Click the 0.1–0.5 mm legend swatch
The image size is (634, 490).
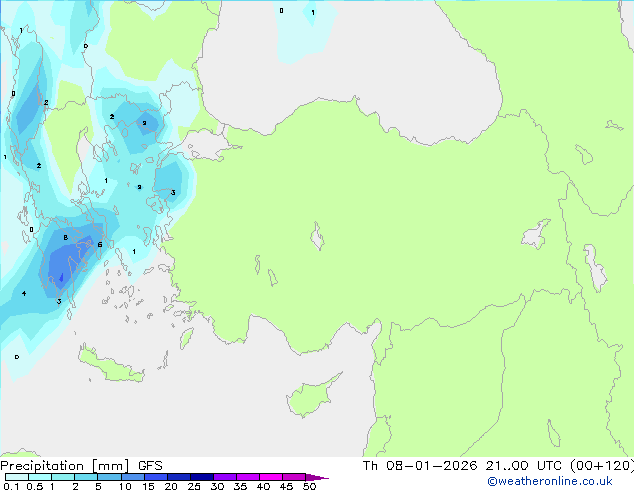click(17, 477)
